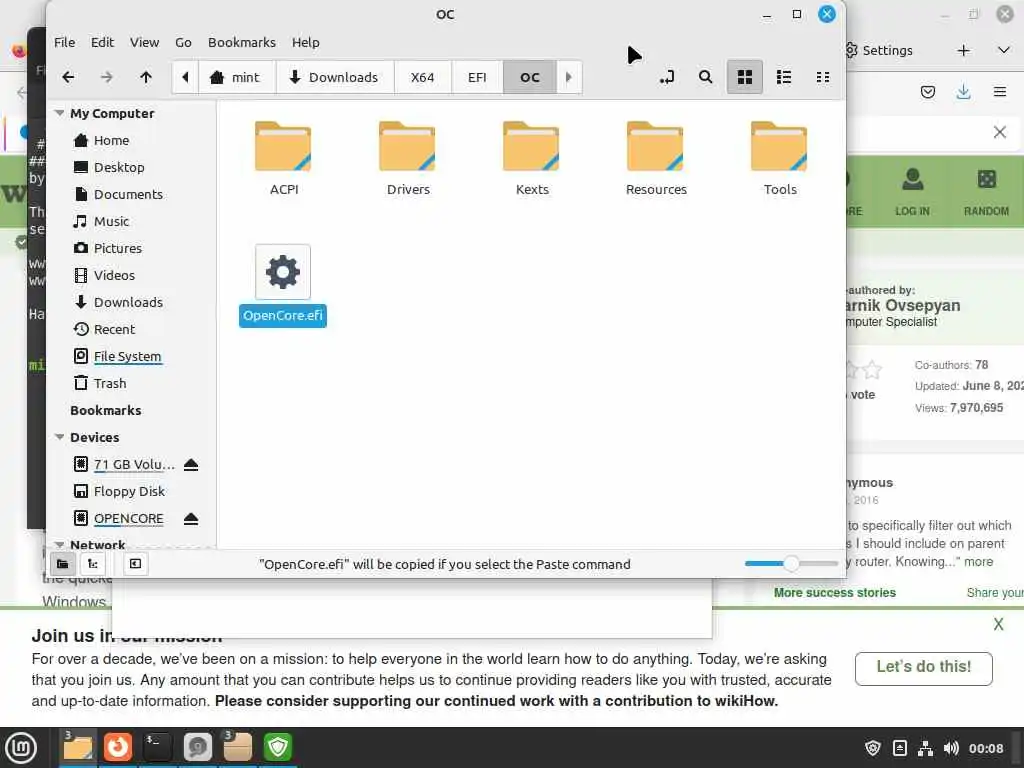Open the Resources folder

click(656, 158)
